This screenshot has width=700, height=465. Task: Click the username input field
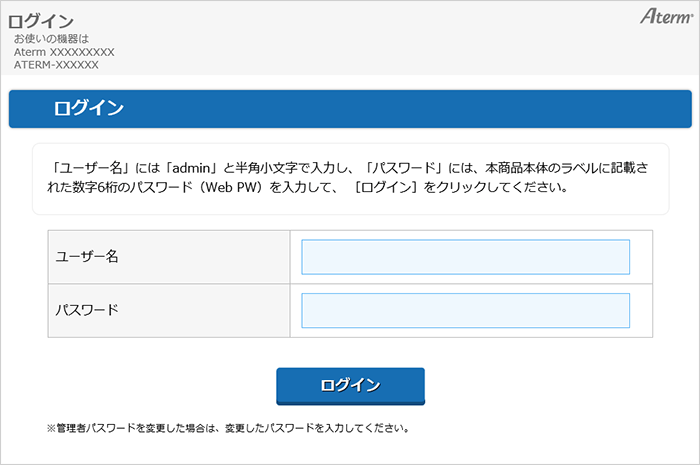coord(465,257)
